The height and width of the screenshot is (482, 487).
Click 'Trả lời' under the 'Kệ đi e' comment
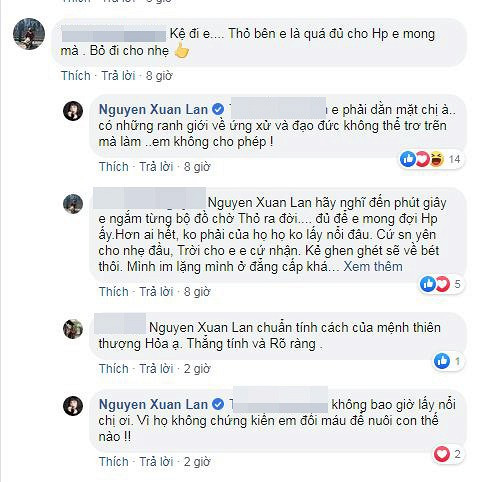click(x=118, y=76)
